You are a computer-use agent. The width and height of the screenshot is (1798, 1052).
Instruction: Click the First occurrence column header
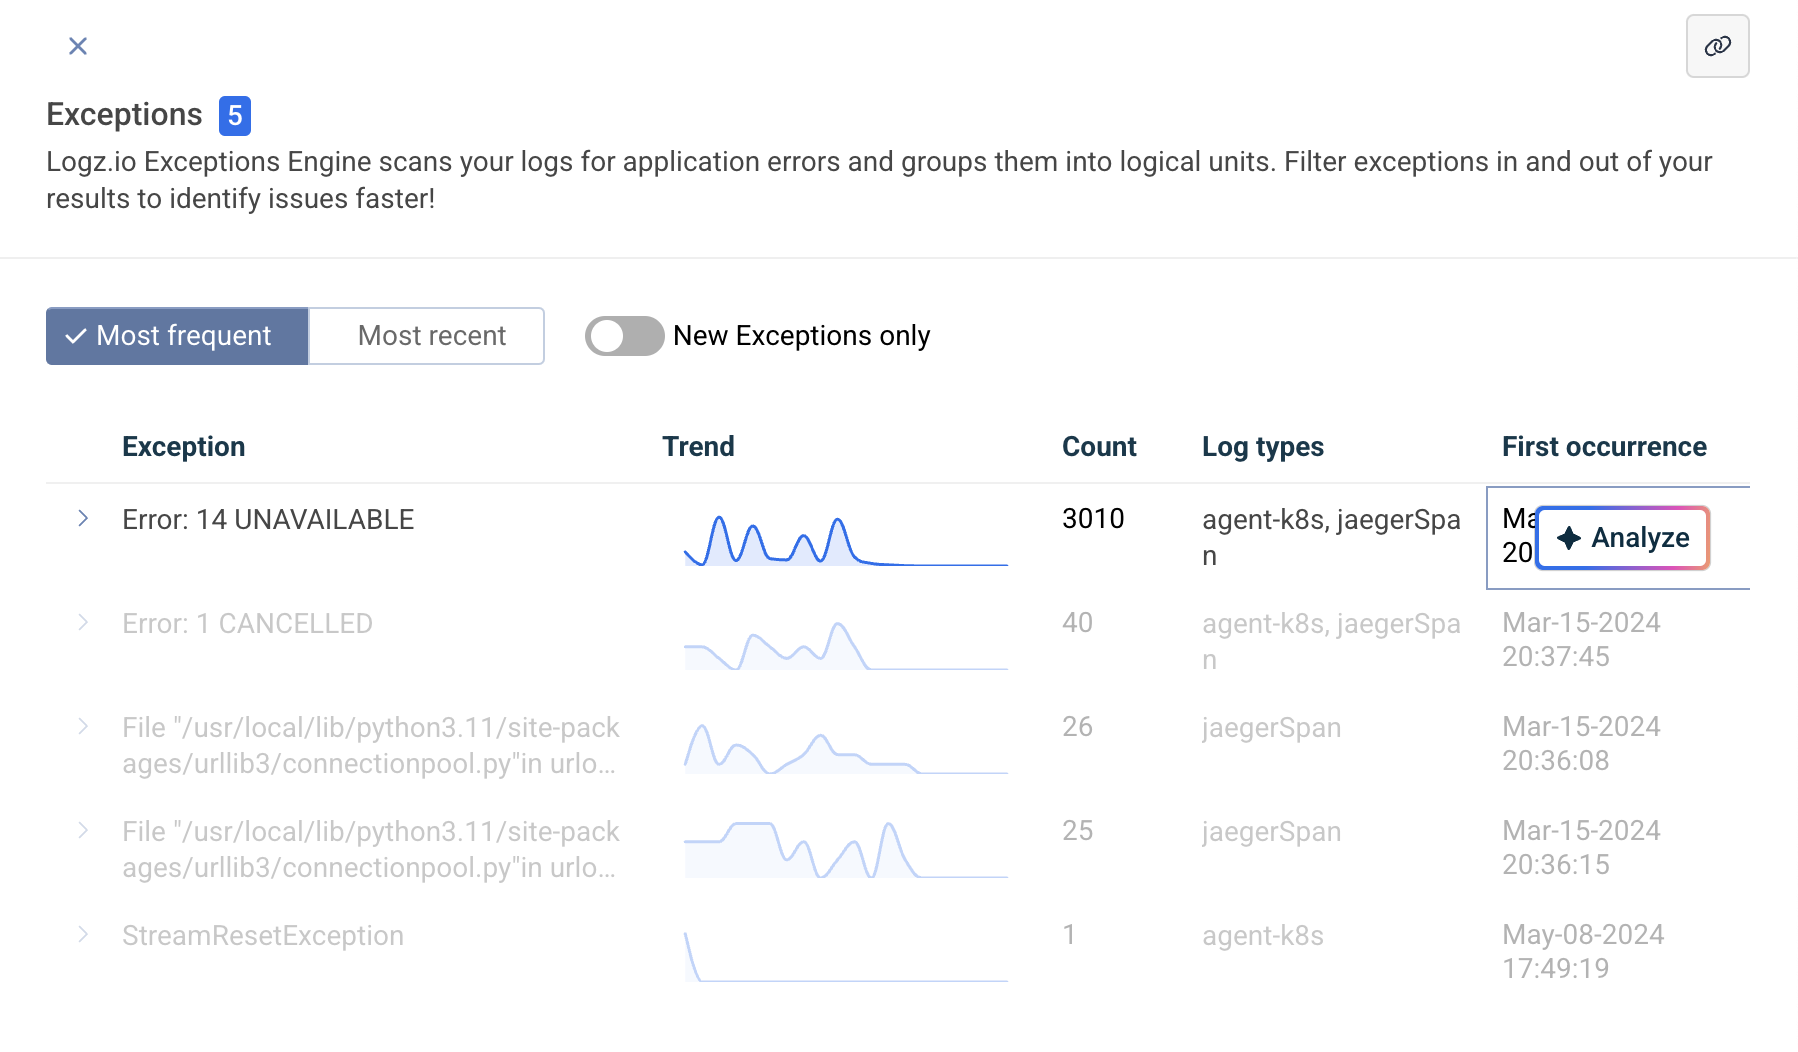point(1603,447)
